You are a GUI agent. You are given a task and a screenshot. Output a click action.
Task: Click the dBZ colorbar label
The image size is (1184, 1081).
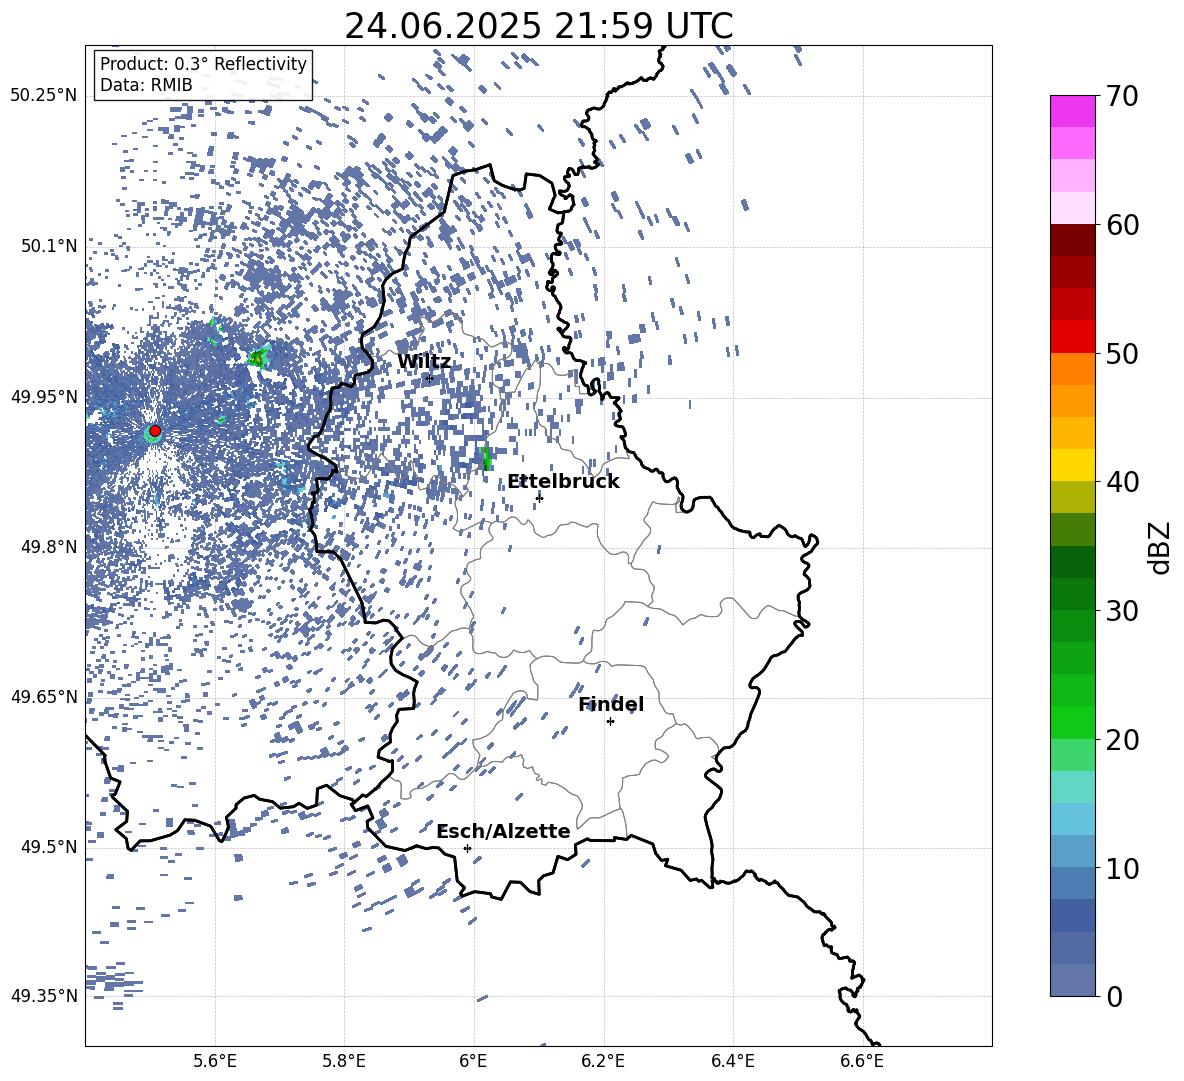tap(1161, 547)
